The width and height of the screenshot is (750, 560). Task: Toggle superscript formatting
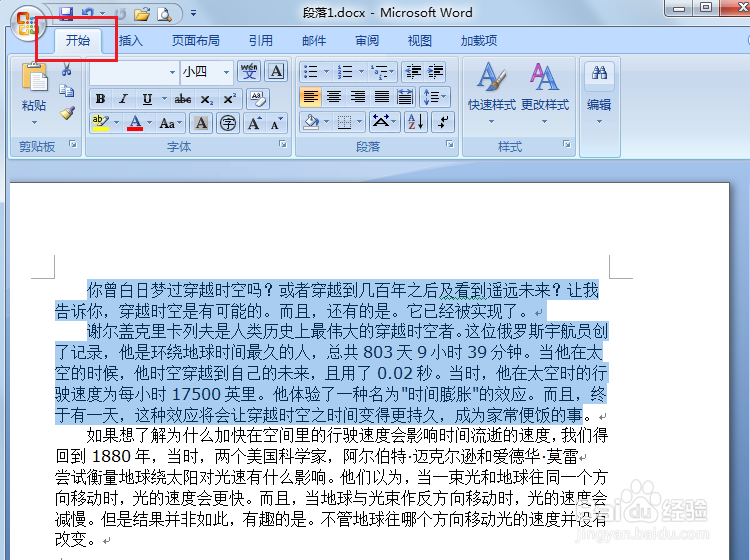point(230,99)
